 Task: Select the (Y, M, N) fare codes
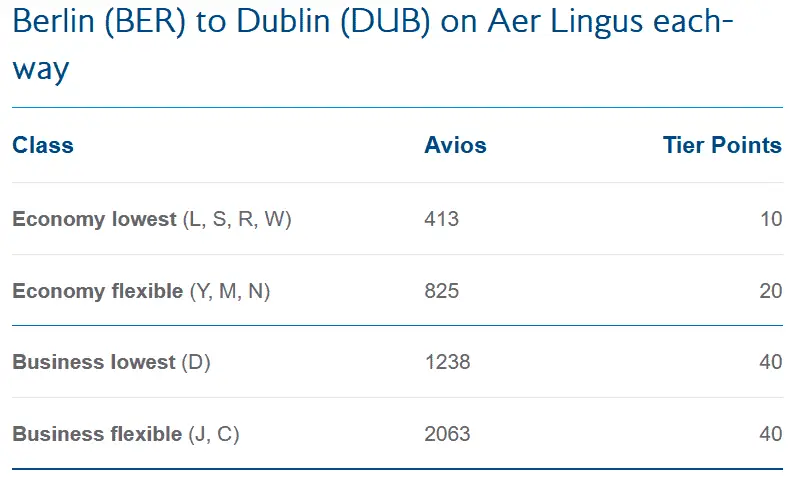click(230, 291)
